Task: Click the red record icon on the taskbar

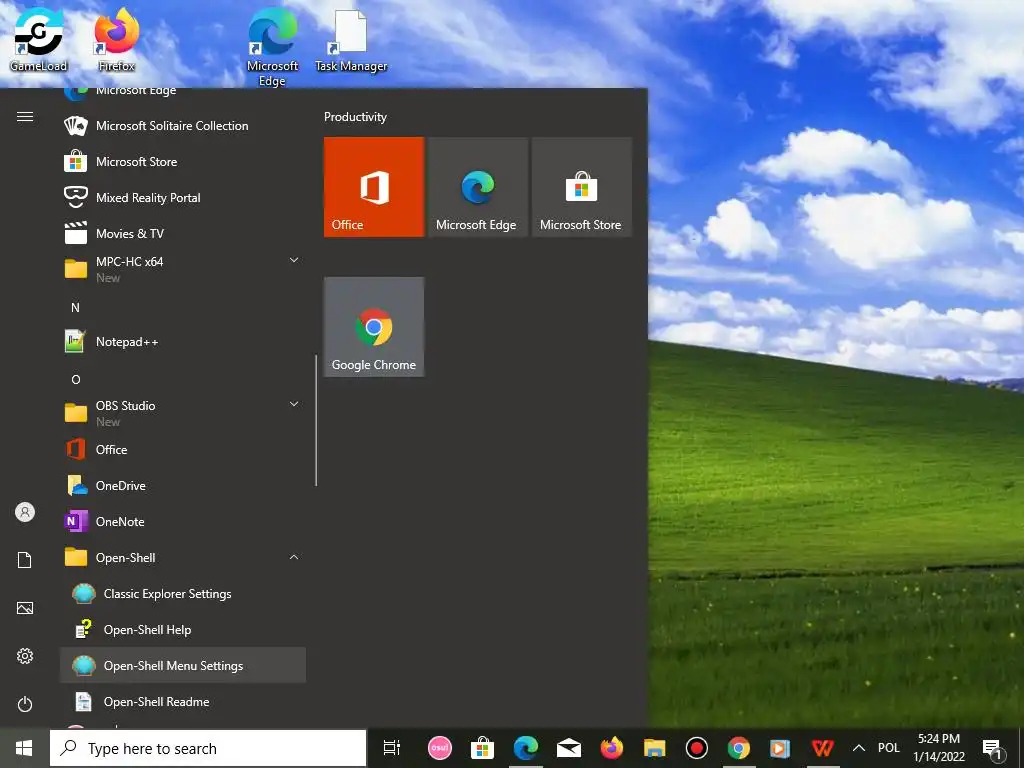Action: pyautogui.click(x=697, y=748)
